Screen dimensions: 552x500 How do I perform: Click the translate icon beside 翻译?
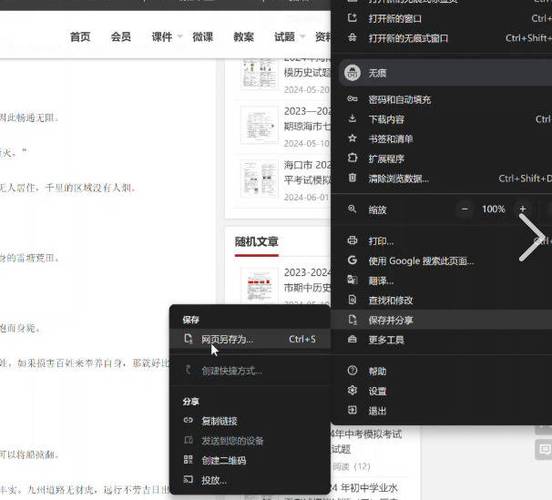352,280
